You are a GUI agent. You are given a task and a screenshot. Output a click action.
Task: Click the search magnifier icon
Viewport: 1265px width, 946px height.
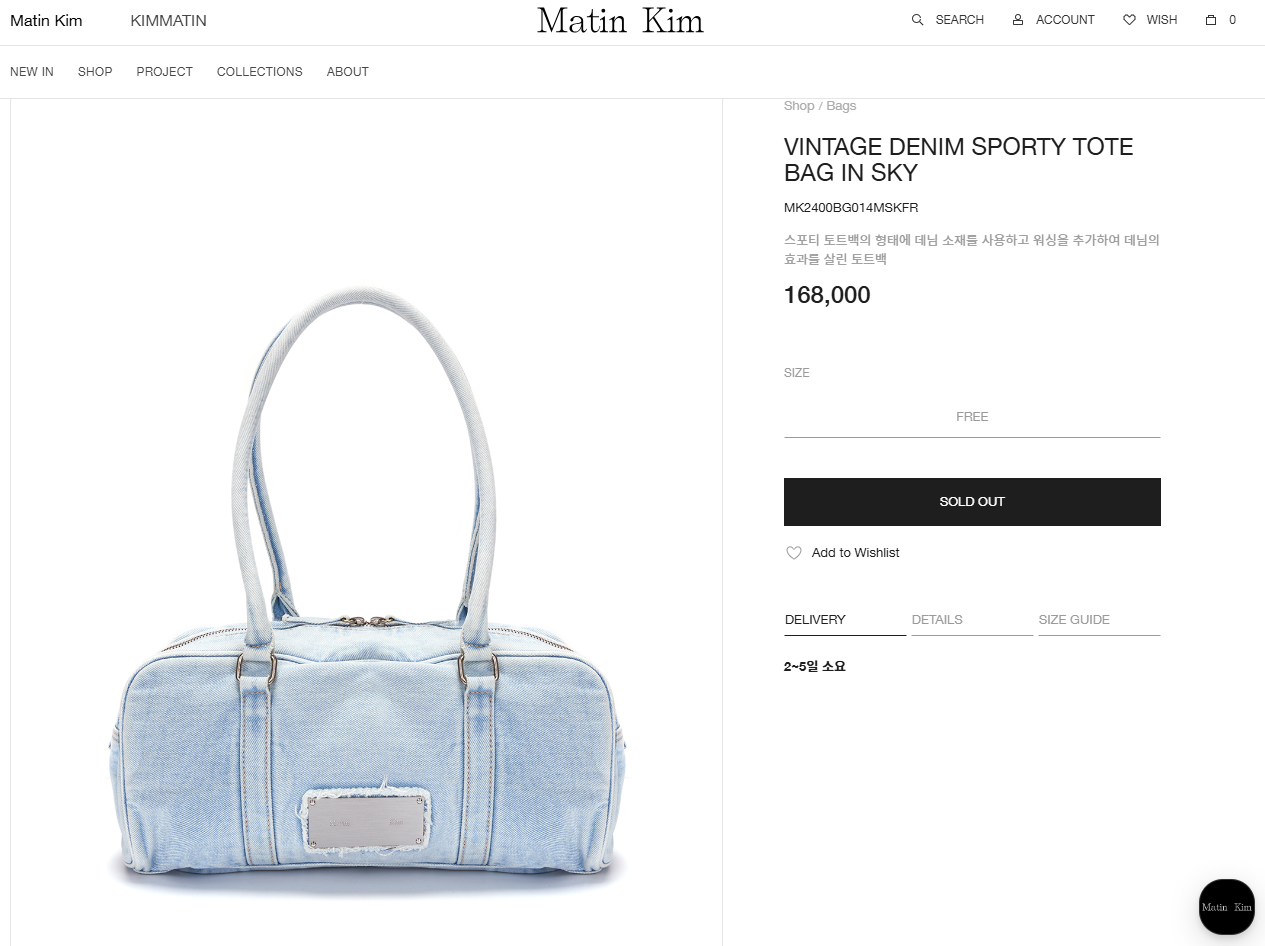pyautogui.click(x=917, y=20)
